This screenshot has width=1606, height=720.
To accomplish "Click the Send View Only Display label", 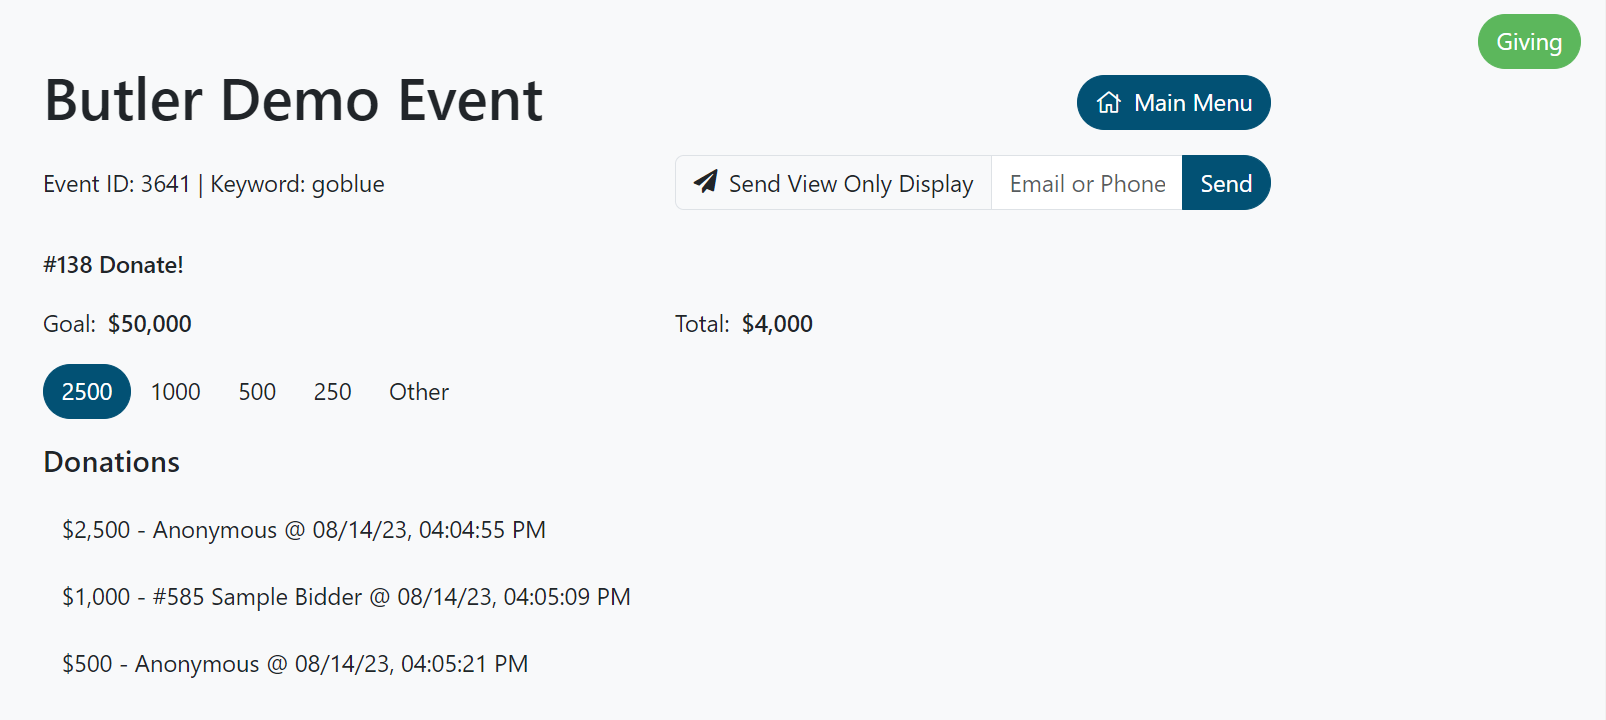I will point(850,184).
